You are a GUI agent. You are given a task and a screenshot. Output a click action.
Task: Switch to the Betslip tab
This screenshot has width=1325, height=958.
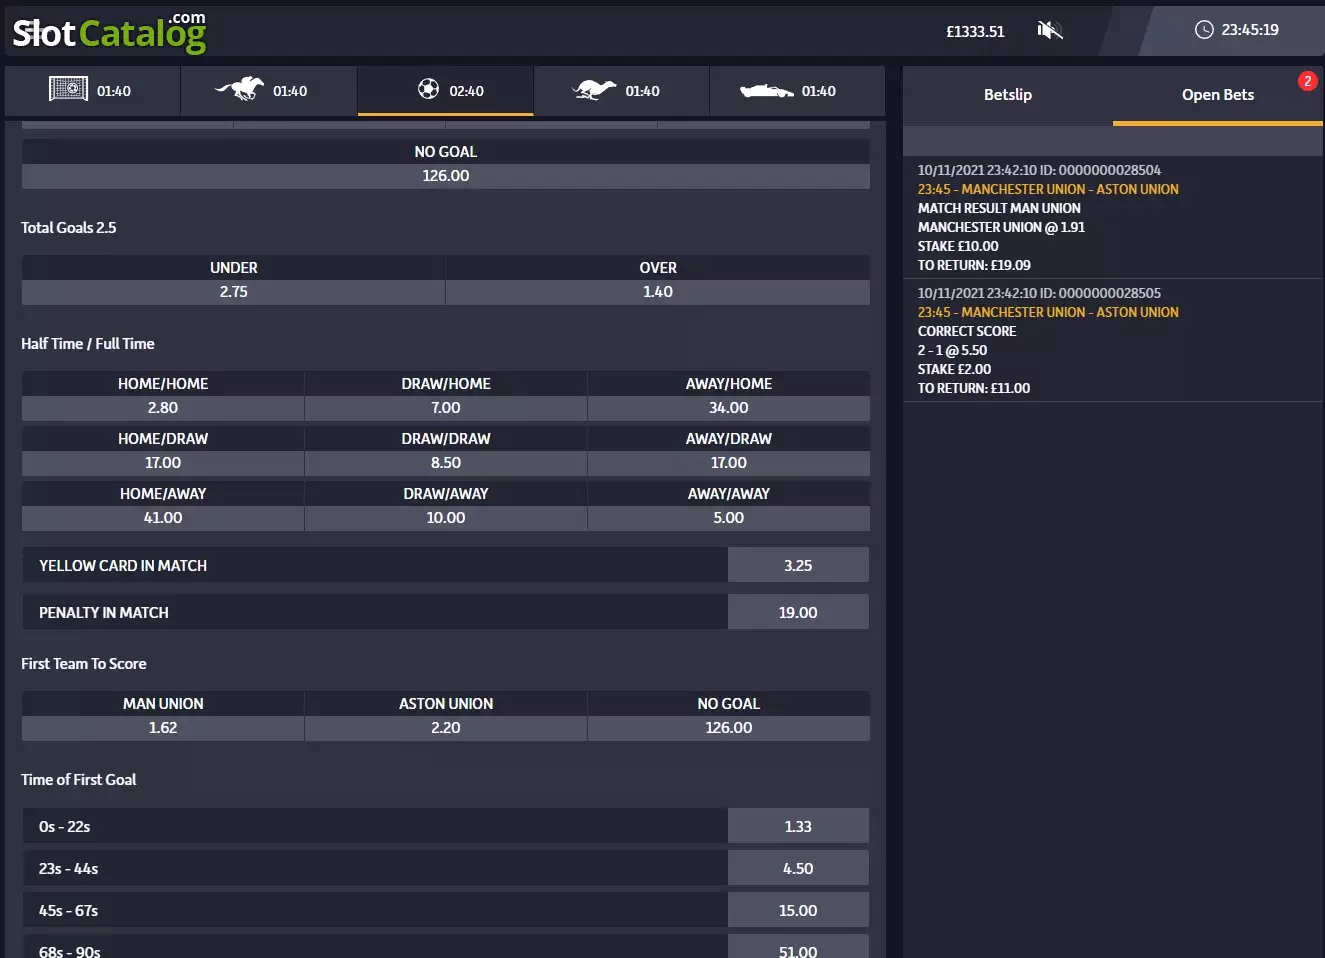click(x=1008, y=95)
